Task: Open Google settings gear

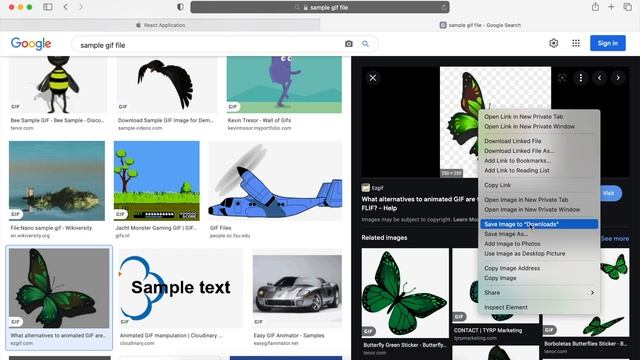Action: pos(553,43)
